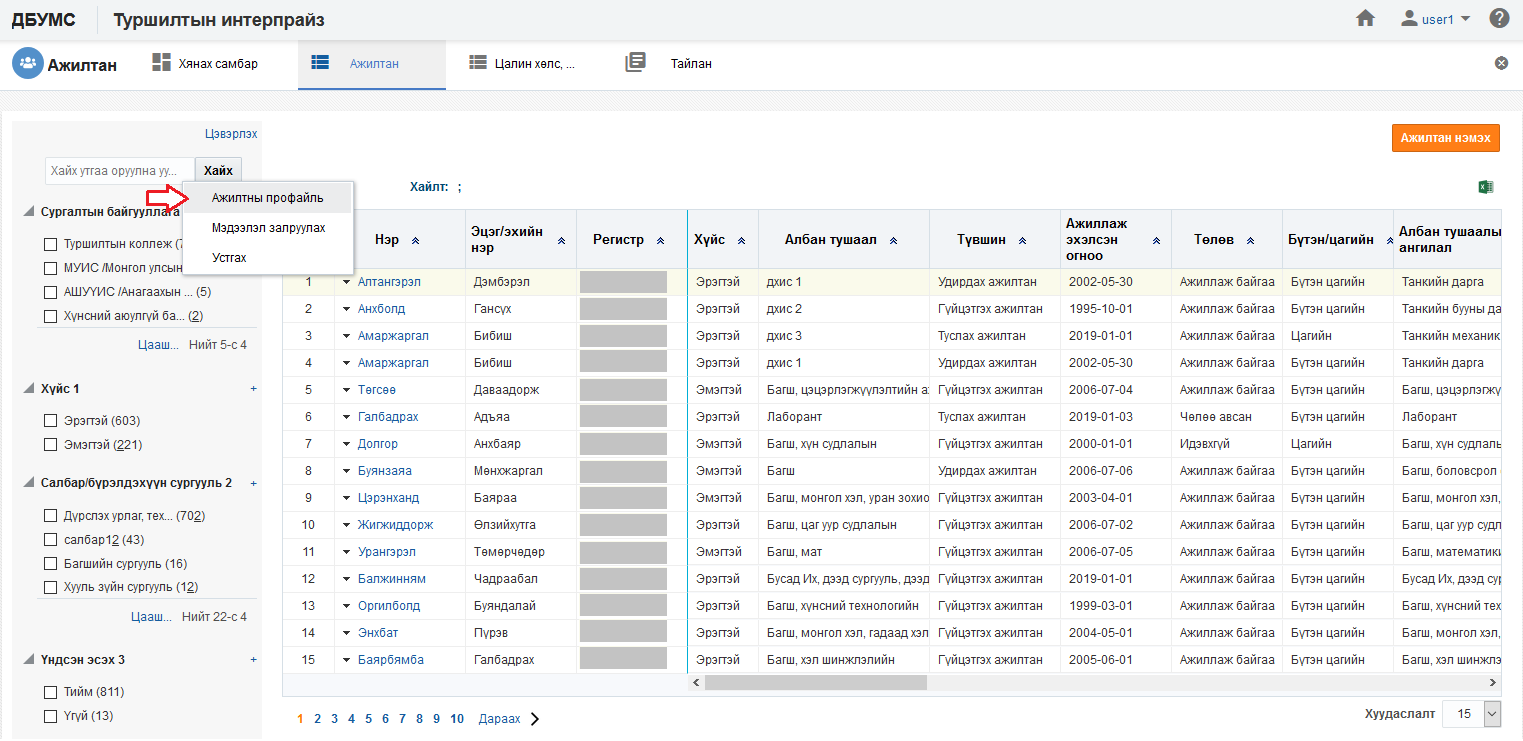Viewport: 1523px width, 741px height.
Task: Click the Ажилтан tab in navigation
Action: (373, 64)
